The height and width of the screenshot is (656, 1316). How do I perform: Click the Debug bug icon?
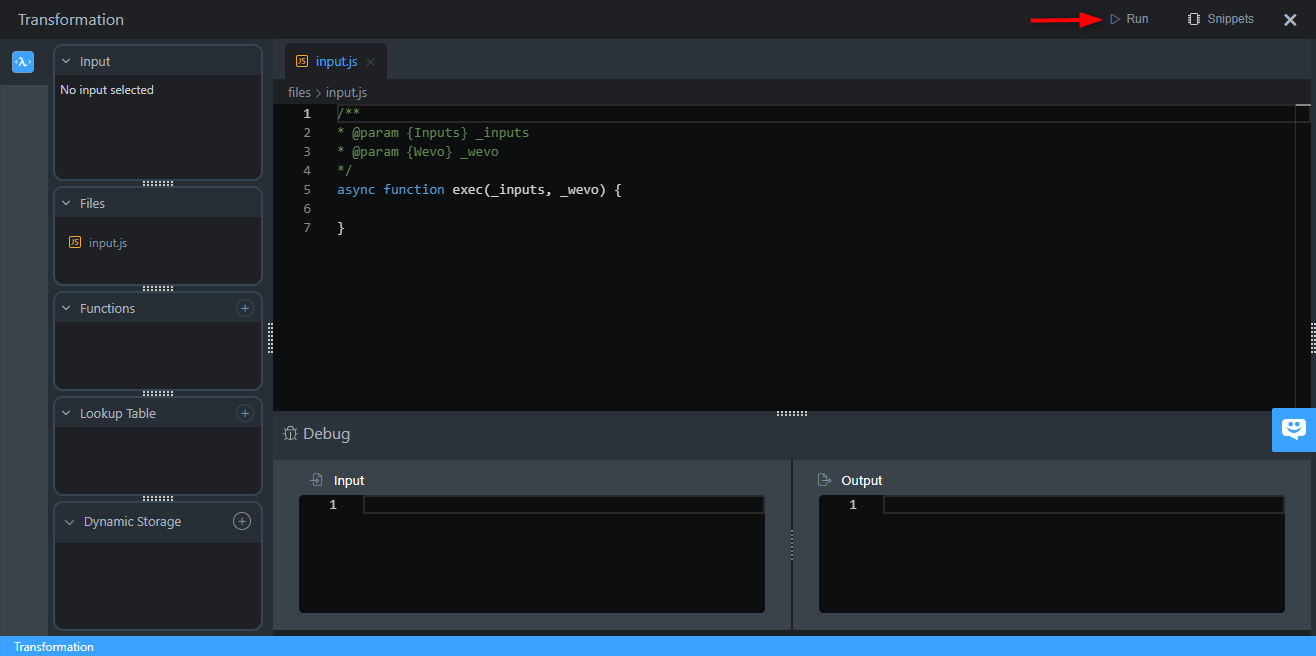click(x=290, y=434)
